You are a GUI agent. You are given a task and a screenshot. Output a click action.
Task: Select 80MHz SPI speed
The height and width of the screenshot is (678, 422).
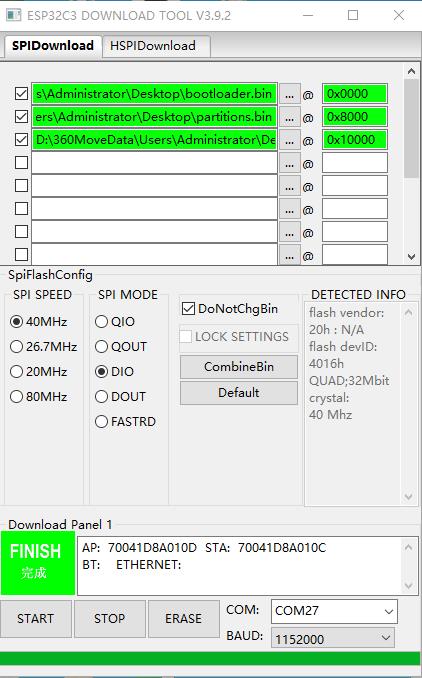[x=38, y=397]
